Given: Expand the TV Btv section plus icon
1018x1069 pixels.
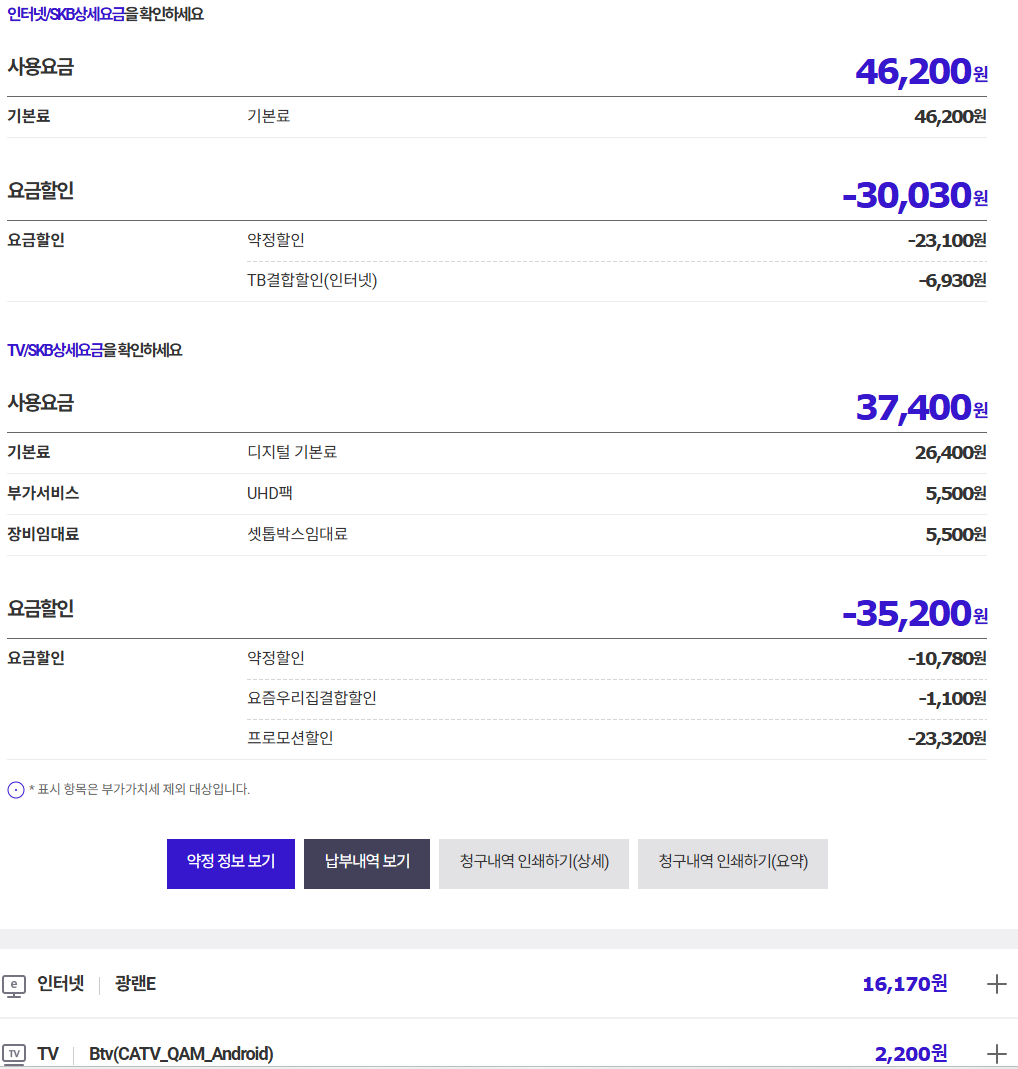Looking at the screenshot, I should point(996,1053).
